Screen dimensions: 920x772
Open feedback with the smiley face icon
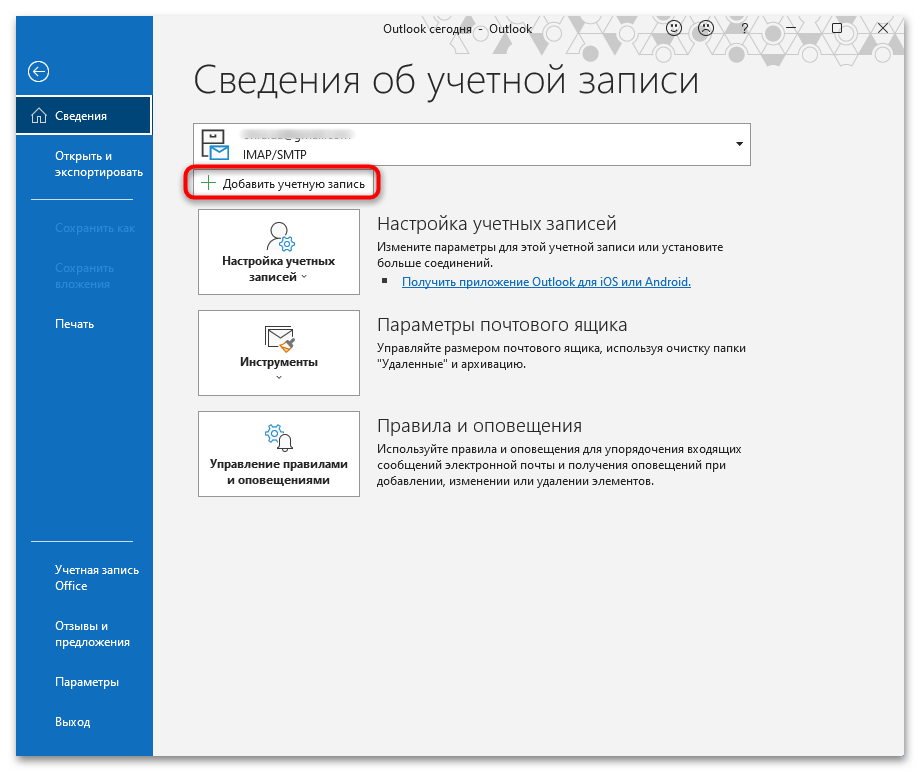[x=674, y=28]
